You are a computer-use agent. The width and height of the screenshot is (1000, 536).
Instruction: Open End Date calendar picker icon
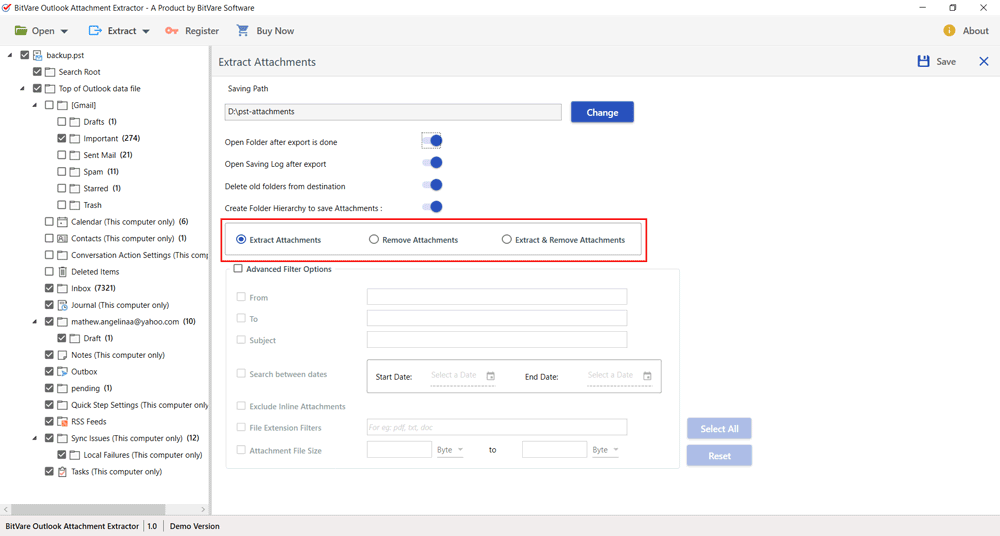[647, 376]
